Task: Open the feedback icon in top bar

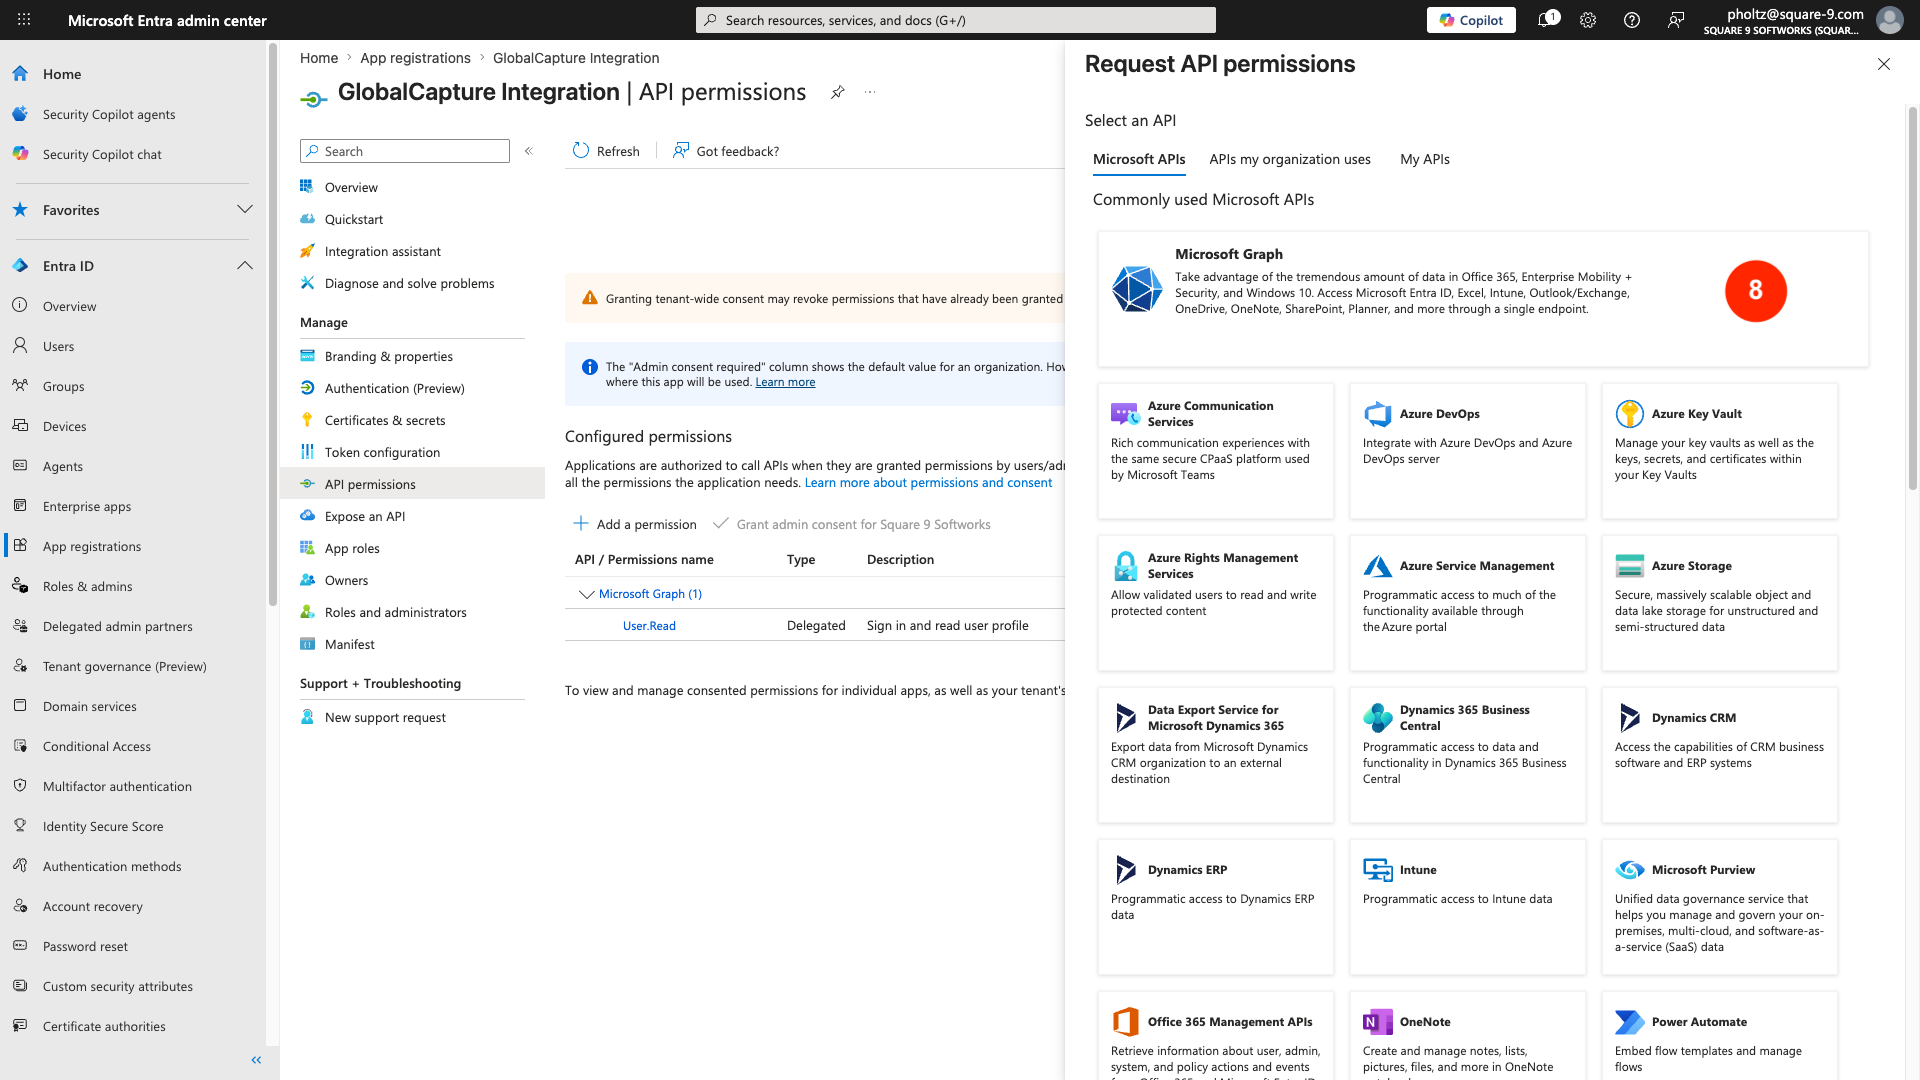Action: tap(1676, 20)
